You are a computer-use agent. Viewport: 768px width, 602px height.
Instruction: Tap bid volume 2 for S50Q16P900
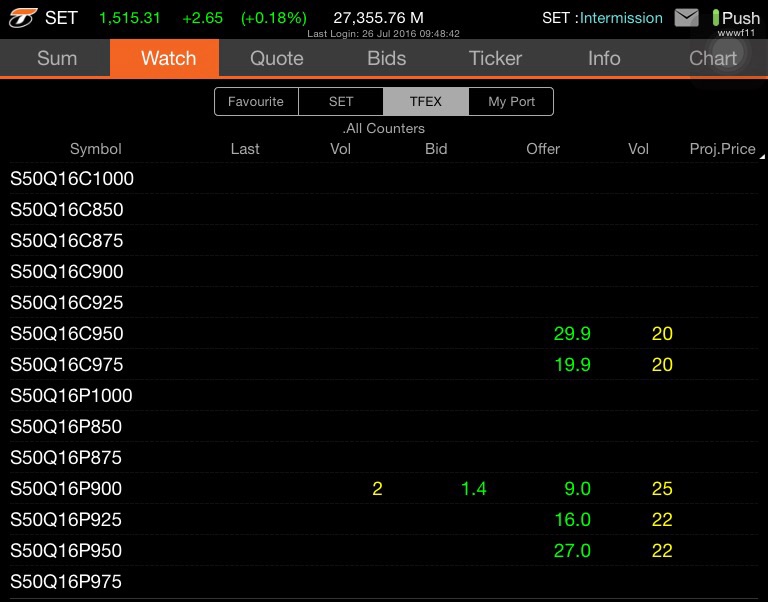(x=377, y=488)
